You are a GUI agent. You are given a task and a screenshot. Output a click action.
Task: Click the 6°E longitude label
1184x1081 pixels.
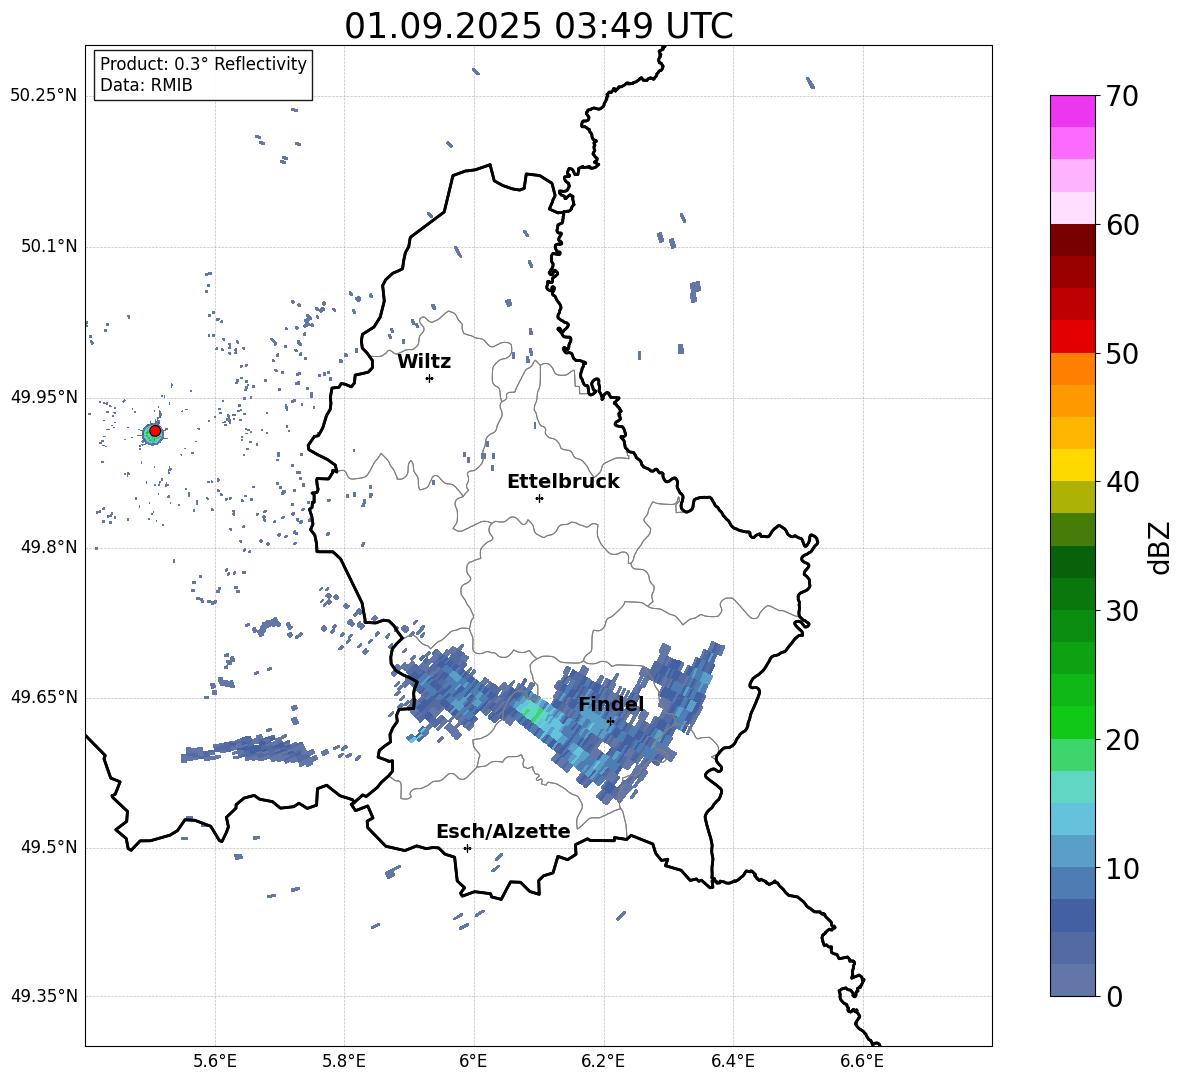click(x=473, y=1061)
